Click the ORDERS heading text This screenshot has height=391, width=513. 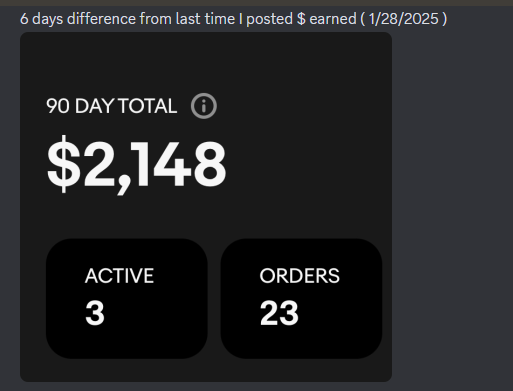[x=300, y=276]
